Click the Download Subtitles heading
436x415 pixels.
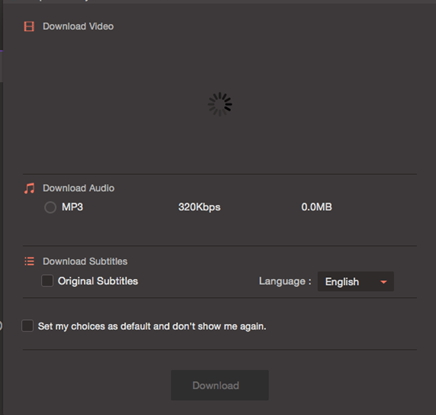(85, 261)
